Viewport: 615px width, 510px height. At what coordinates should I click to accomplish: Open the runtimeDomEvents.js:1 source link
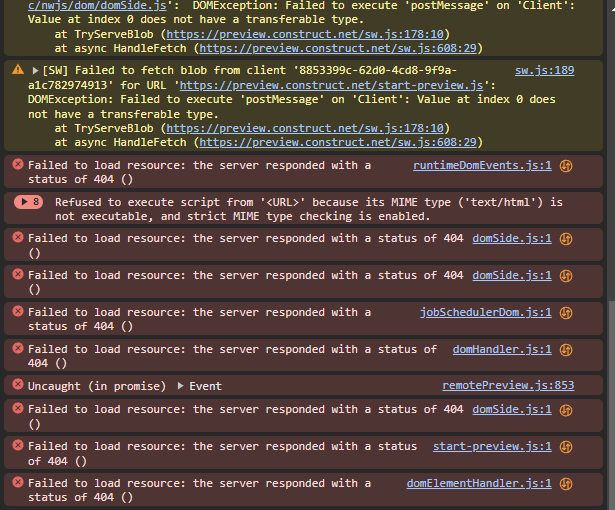tap(482, 166)
